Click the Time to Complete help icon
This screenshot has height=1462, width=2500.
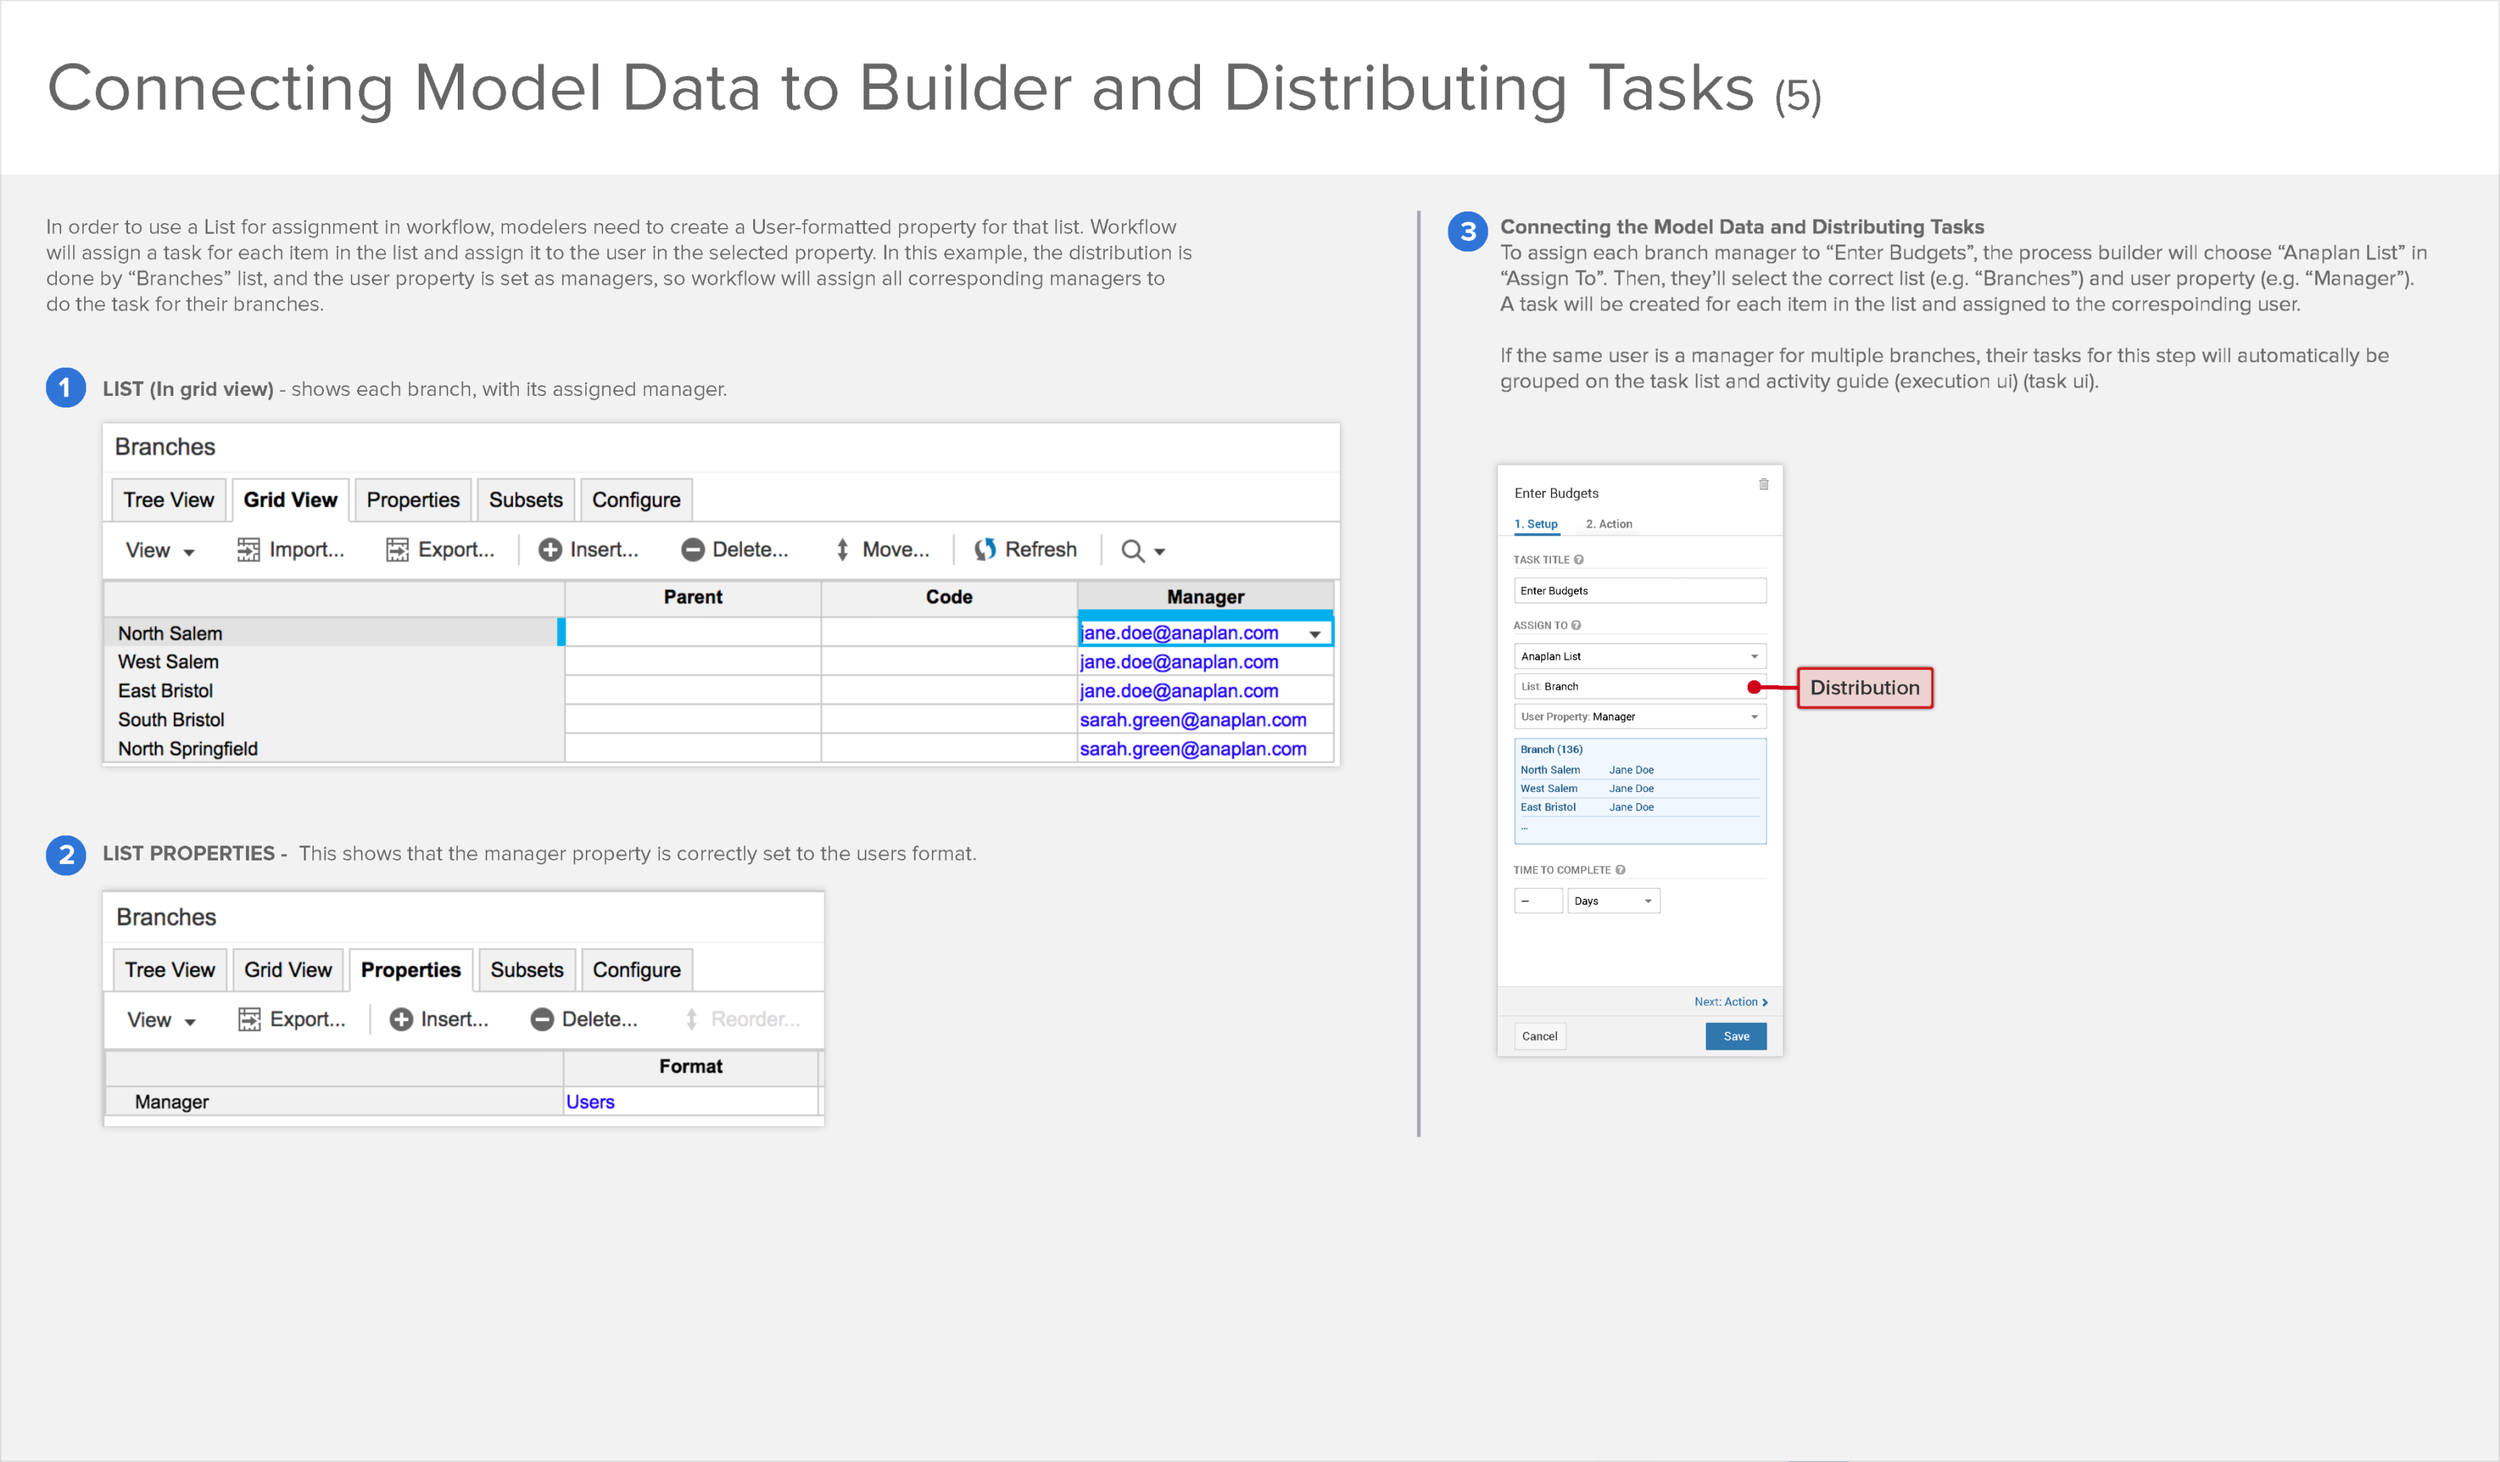pos(1620,870)
